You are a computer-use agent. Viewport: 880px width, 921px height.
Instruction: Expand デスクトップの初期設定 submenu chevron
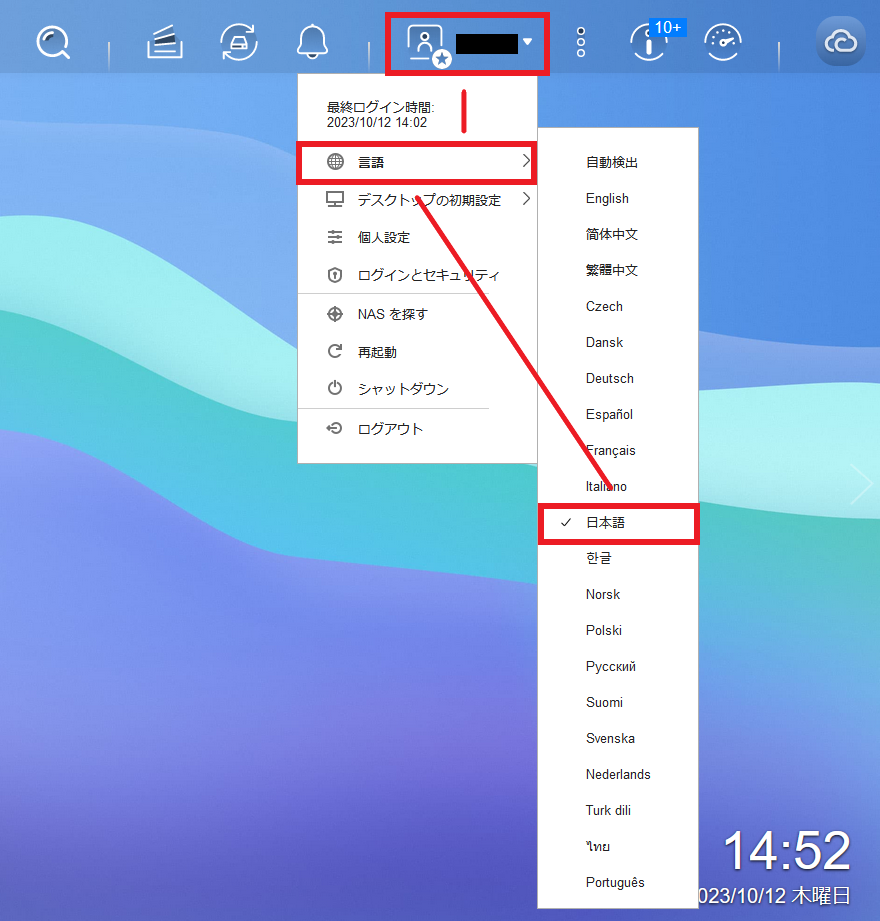[x=526, y=199]
